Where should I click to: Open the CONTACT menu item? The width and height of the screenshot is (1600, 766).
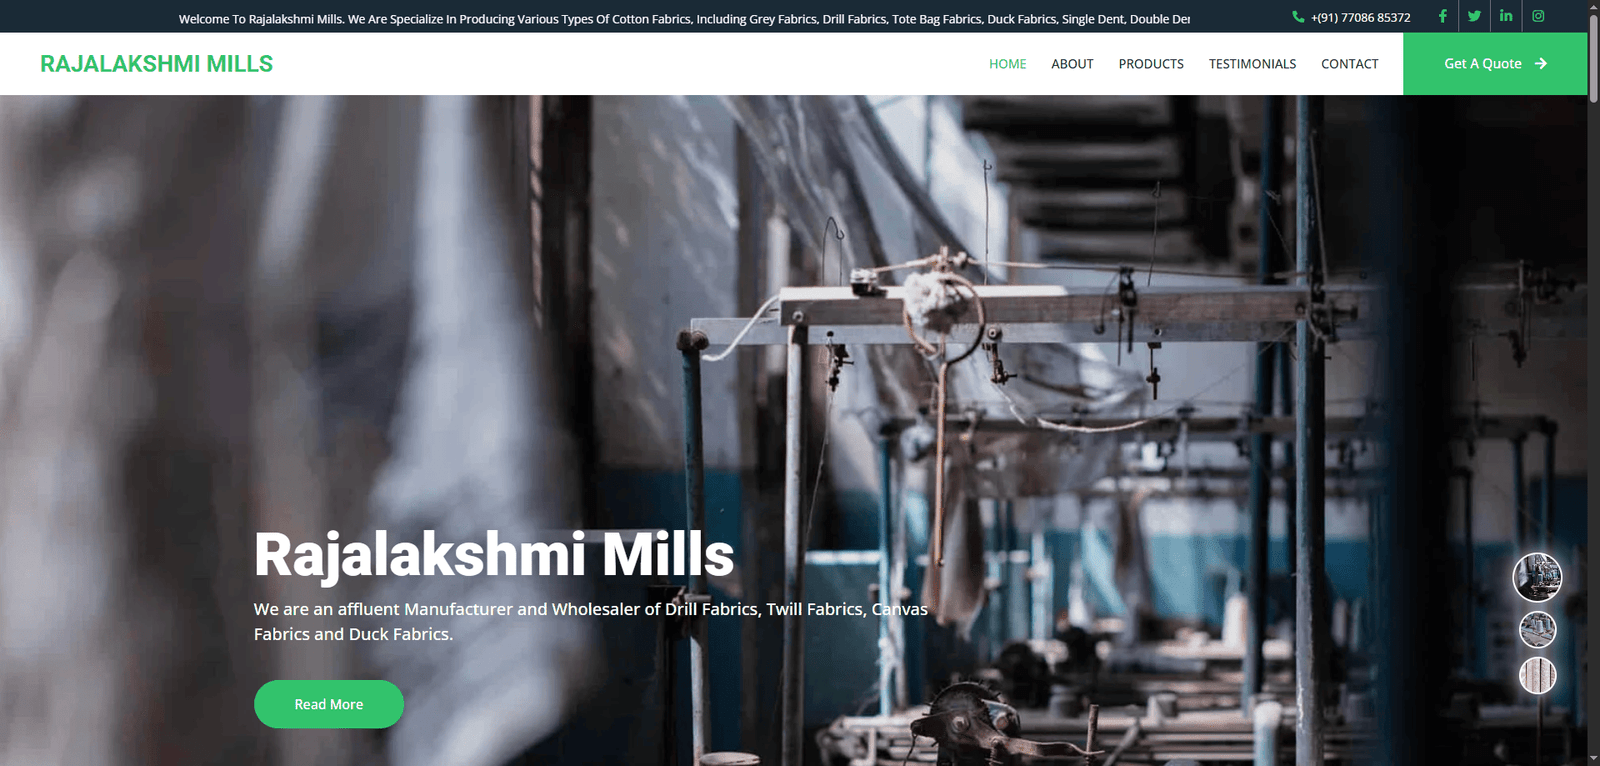1349,64
